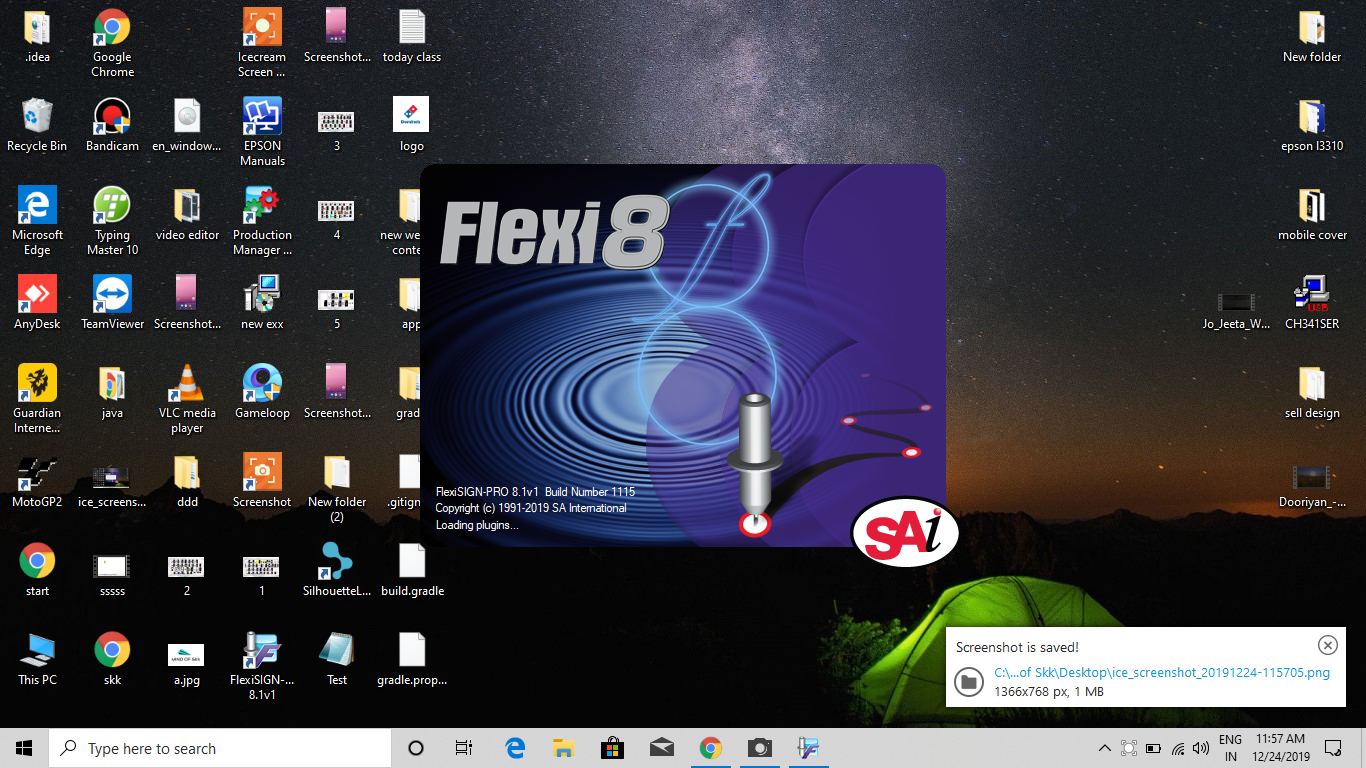
Task: Open Cortana circle on the taskbar
Action: pyautogui.click(x=416, y=748)
